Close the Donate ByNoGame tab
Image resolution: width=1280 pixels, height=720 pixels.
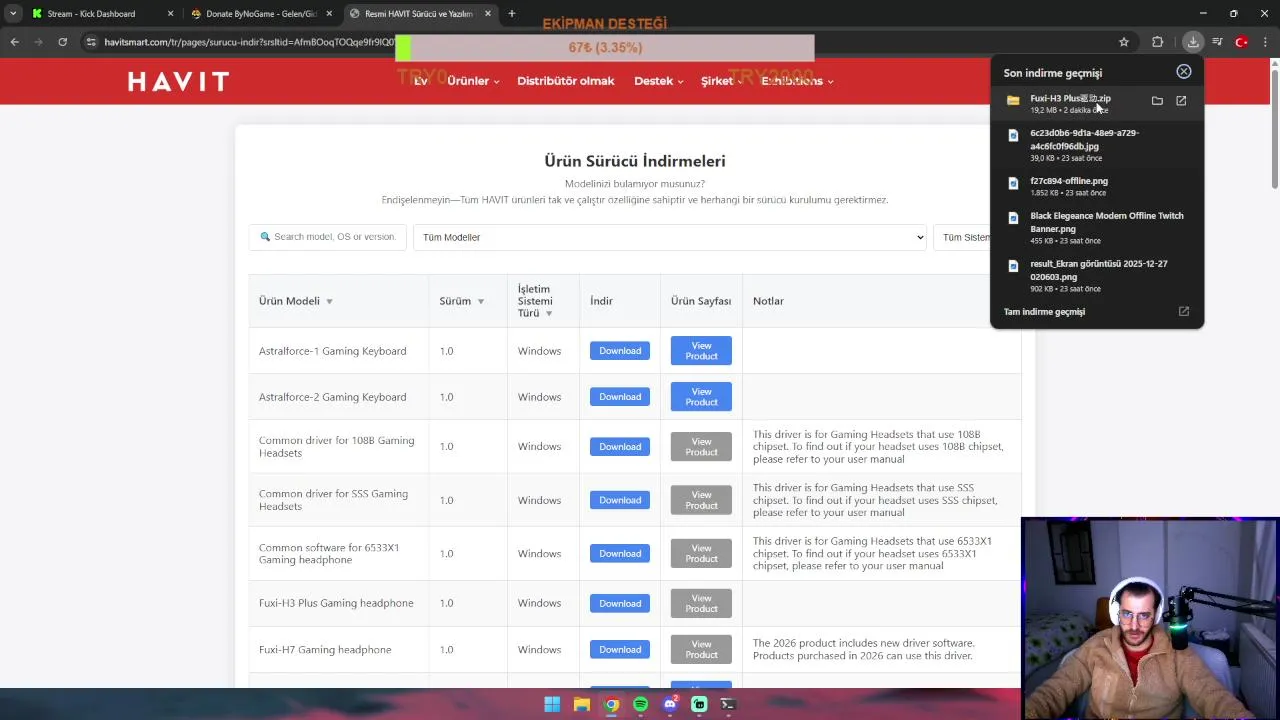pos(330,14)
